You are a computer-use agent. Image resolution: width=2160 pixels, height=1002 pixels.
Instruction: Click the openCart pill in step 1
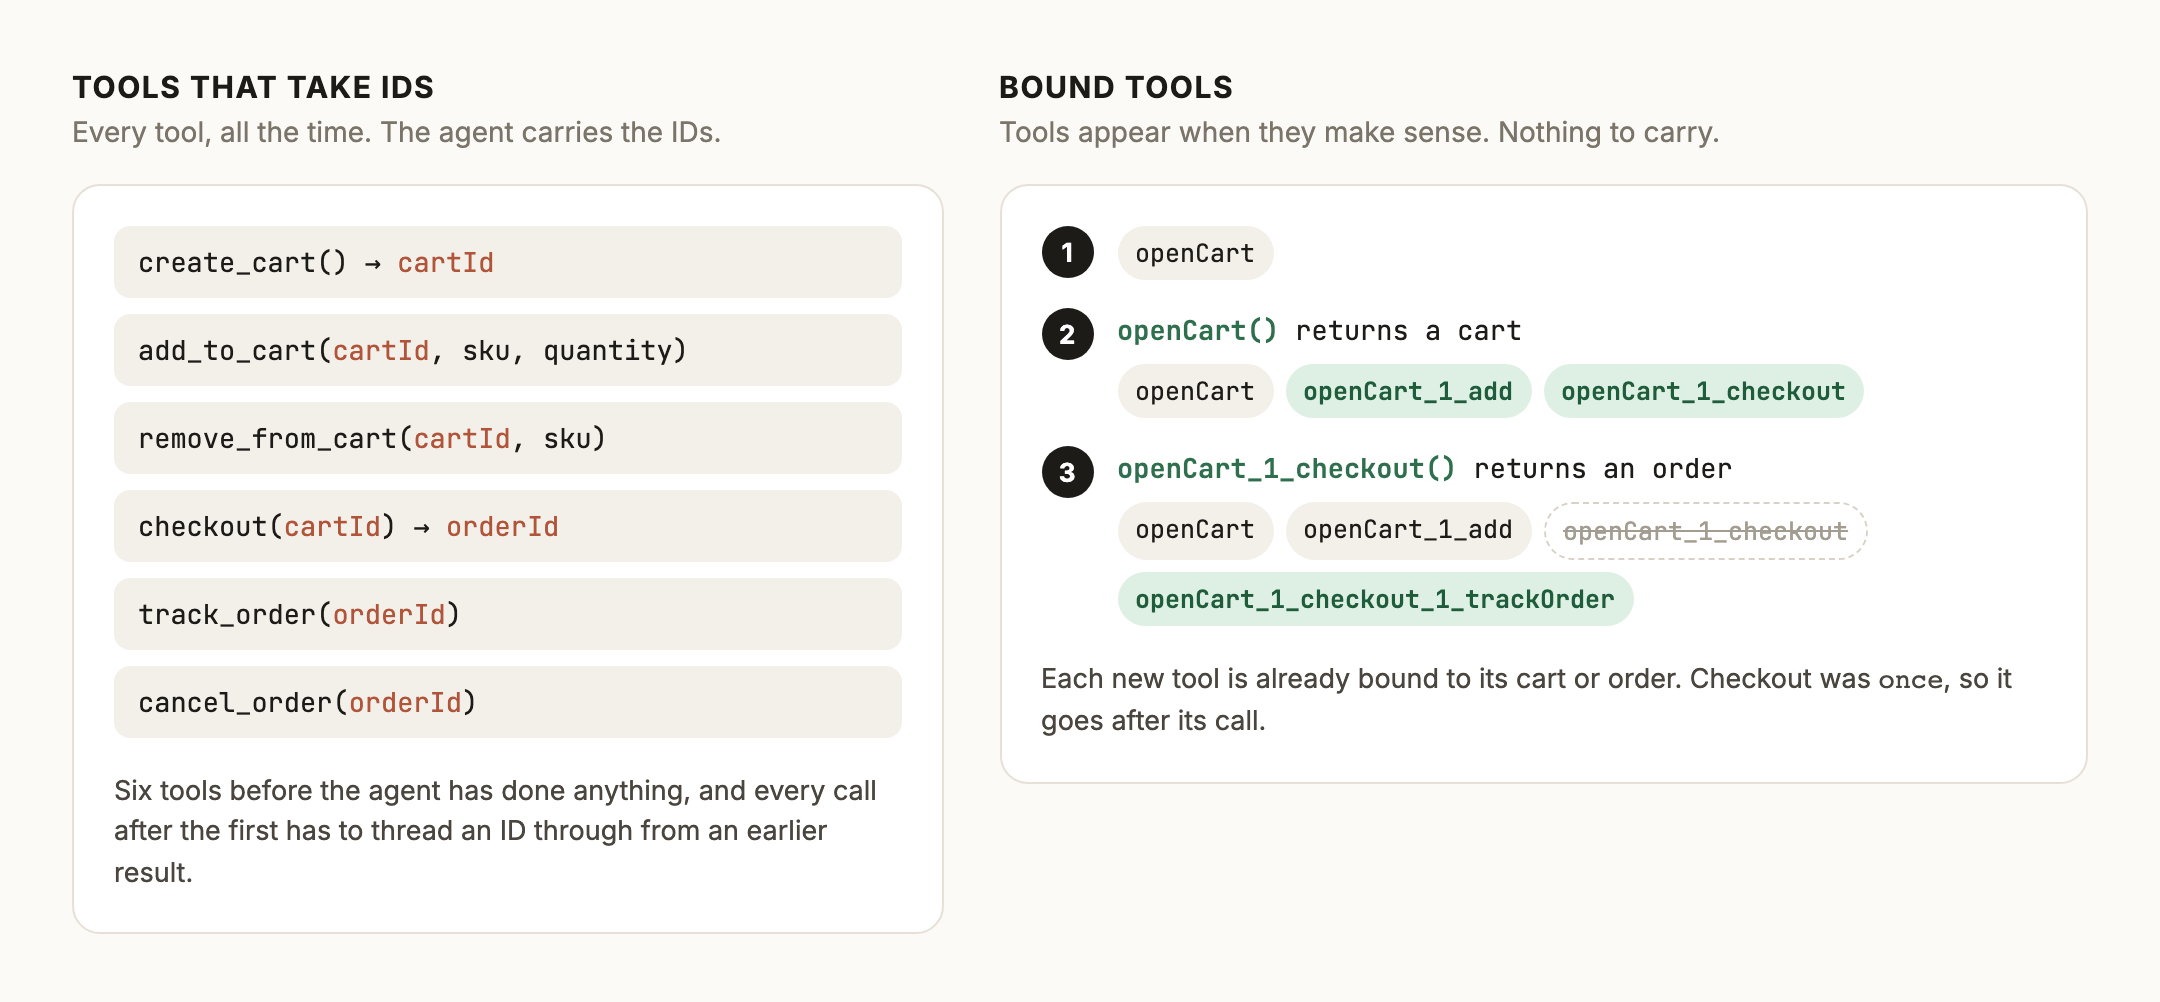[1195, 253]
